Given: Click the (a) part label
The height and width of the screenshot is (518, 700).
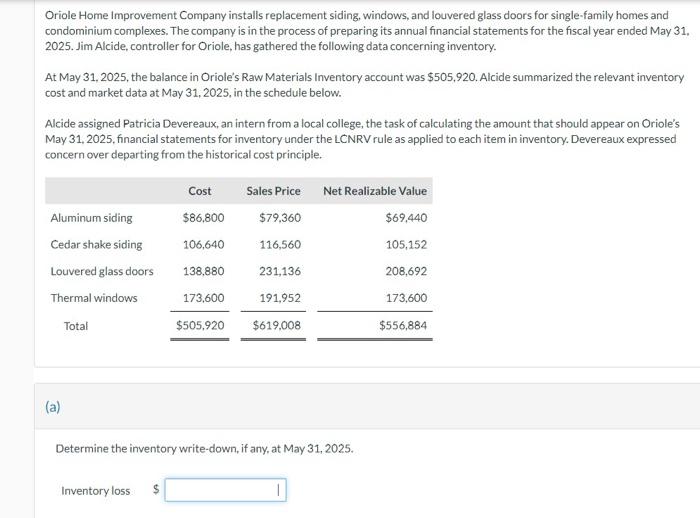Looking at the screenshot, I should click(x=53, y=407).
